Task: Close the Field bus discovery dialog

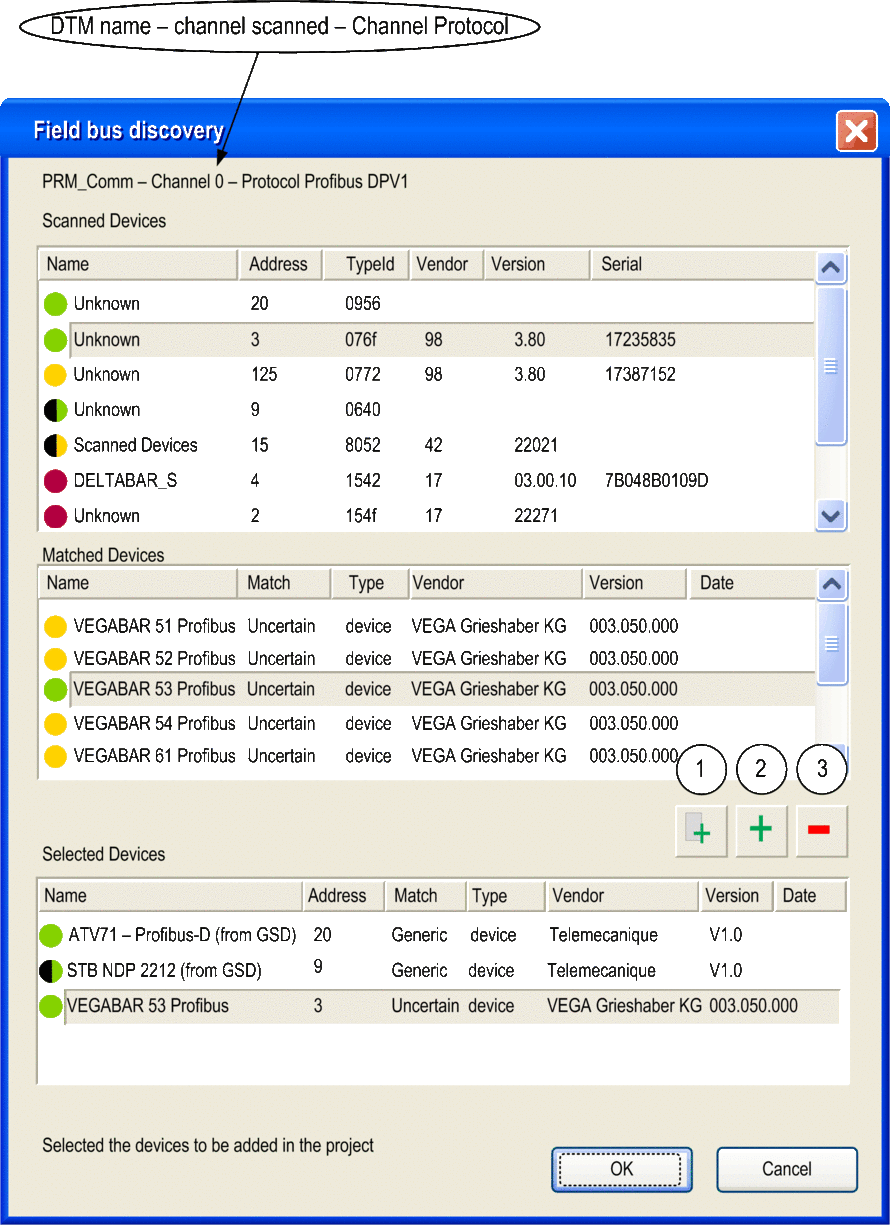Action: (856, 131)
